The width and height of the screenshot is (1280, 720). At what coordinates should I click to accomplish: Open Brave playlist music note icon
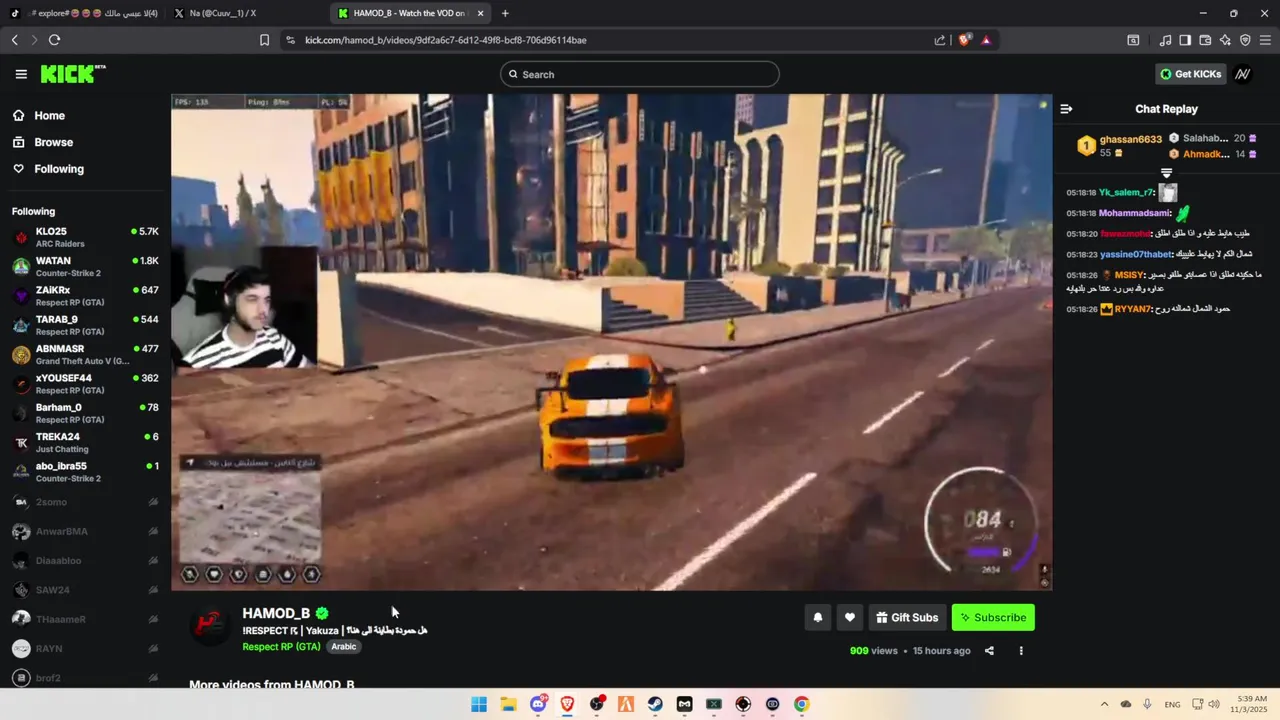[1165, 40]
